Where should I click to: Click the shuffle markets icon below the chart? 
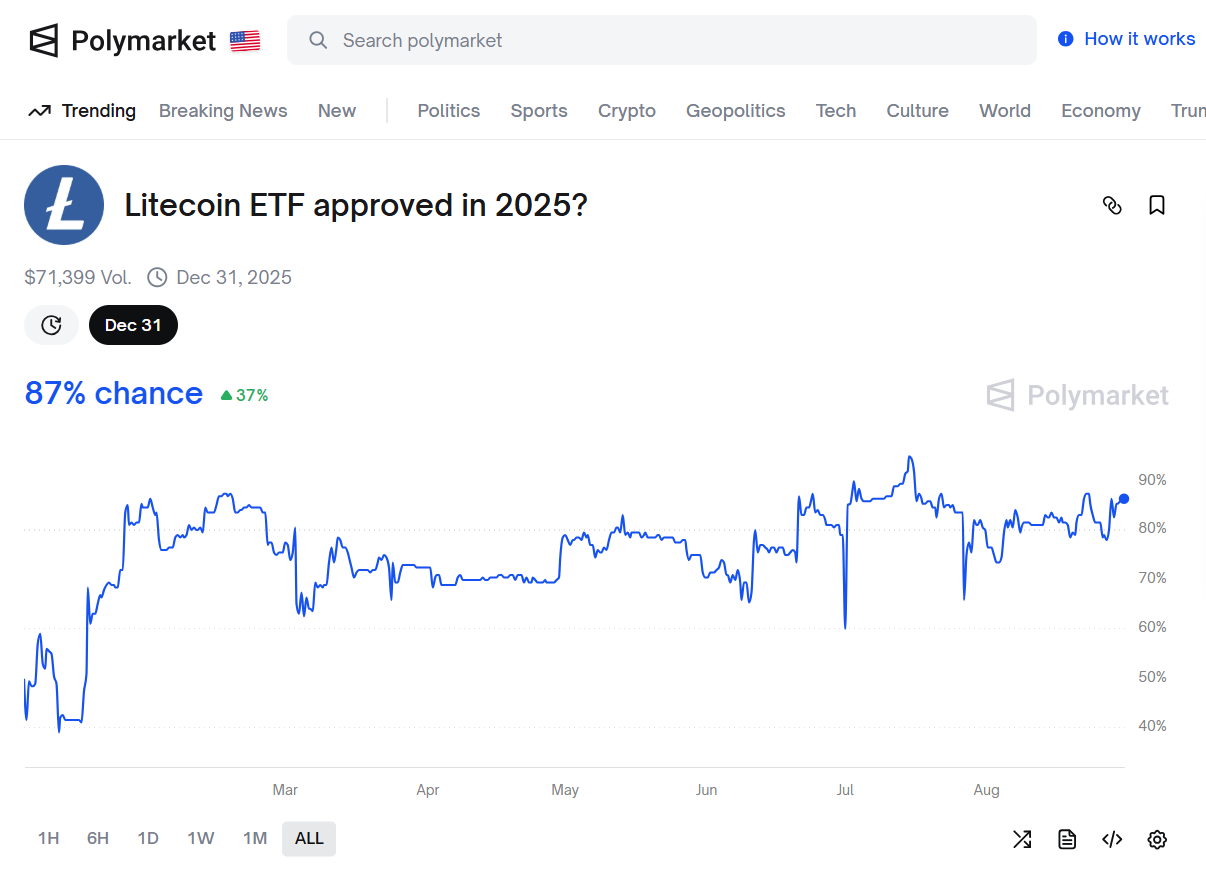point(1022,839)
